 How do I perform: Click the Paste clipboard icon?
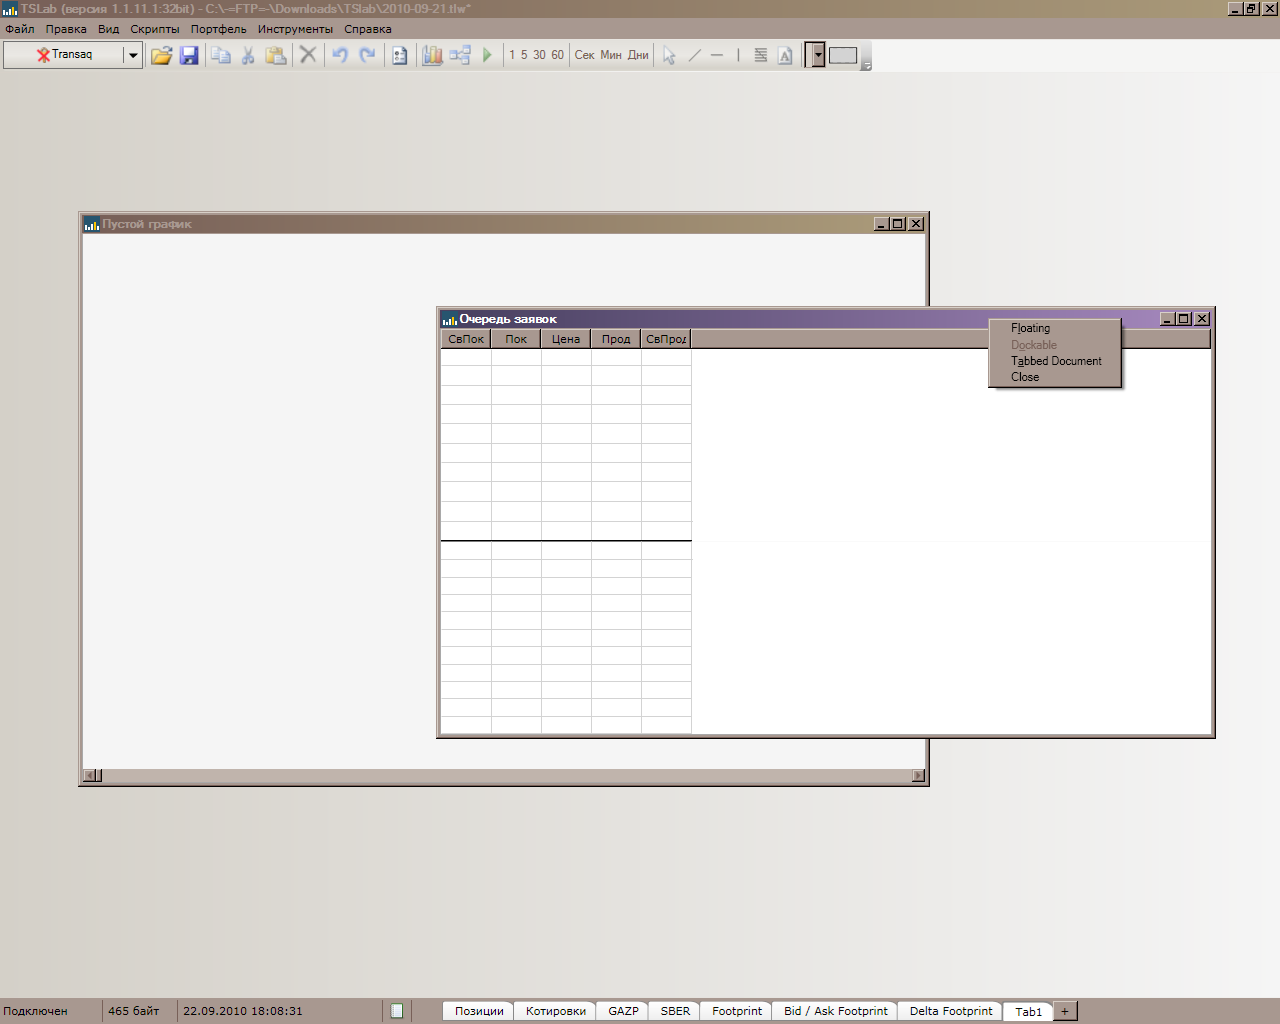tap(276, 55)
